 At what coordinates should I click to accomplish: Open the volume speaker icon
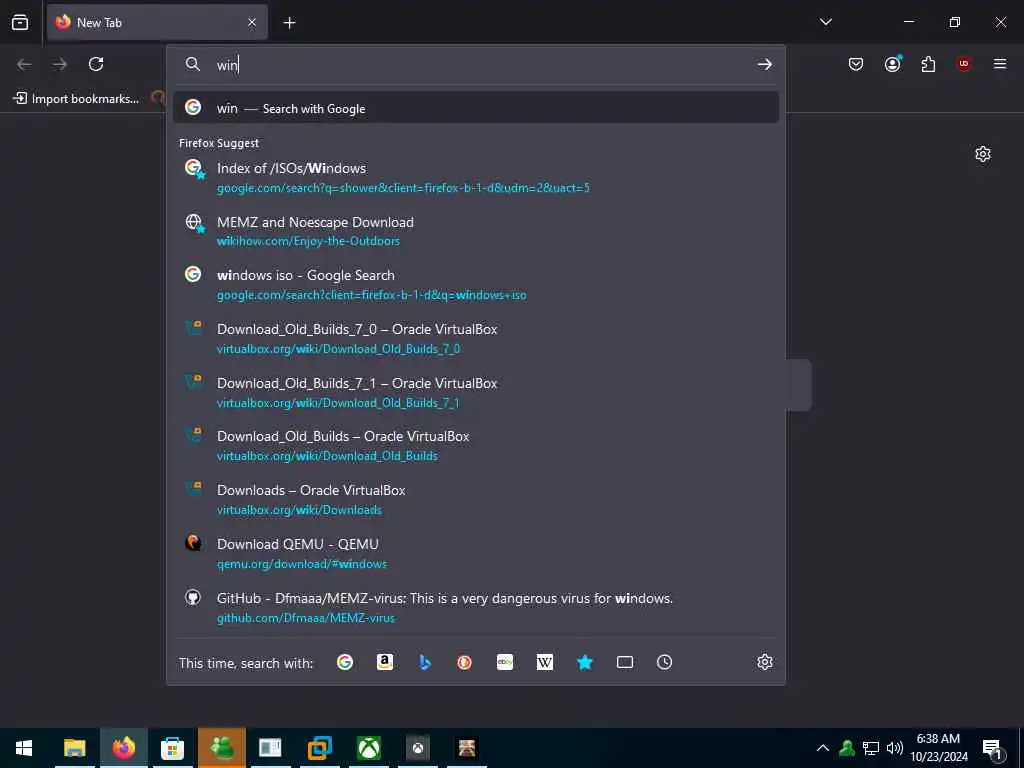click(895, 748)
